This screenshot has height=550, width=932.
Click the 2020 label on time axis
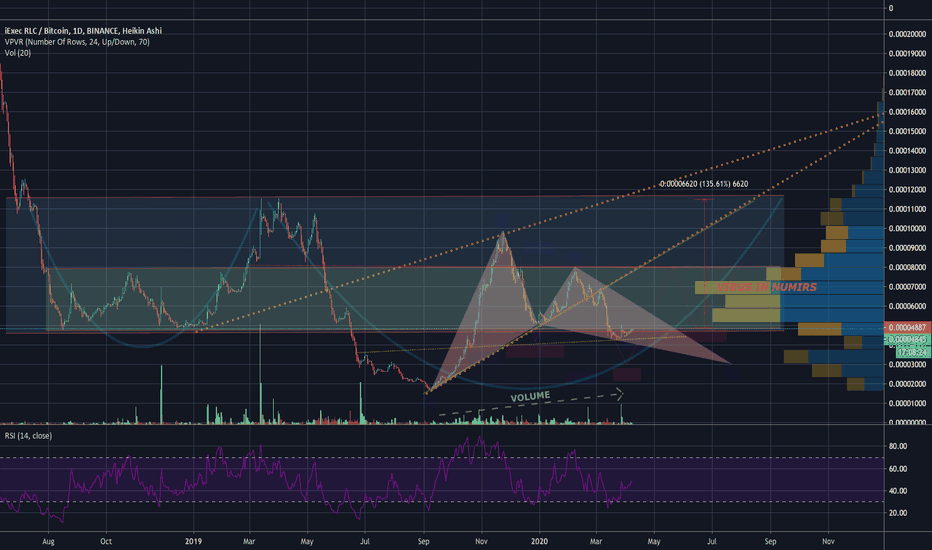click(x=539, y=542)
